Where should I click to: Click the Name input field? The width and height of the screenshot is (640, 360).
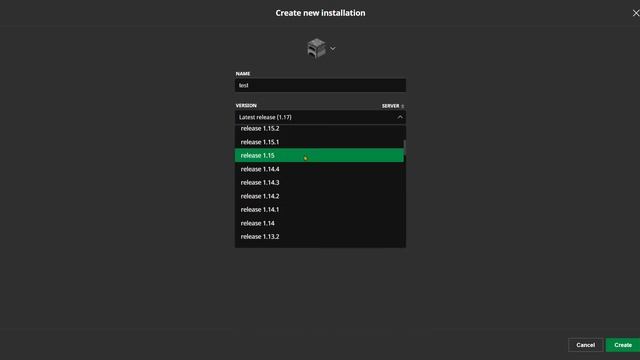(320, 85)
